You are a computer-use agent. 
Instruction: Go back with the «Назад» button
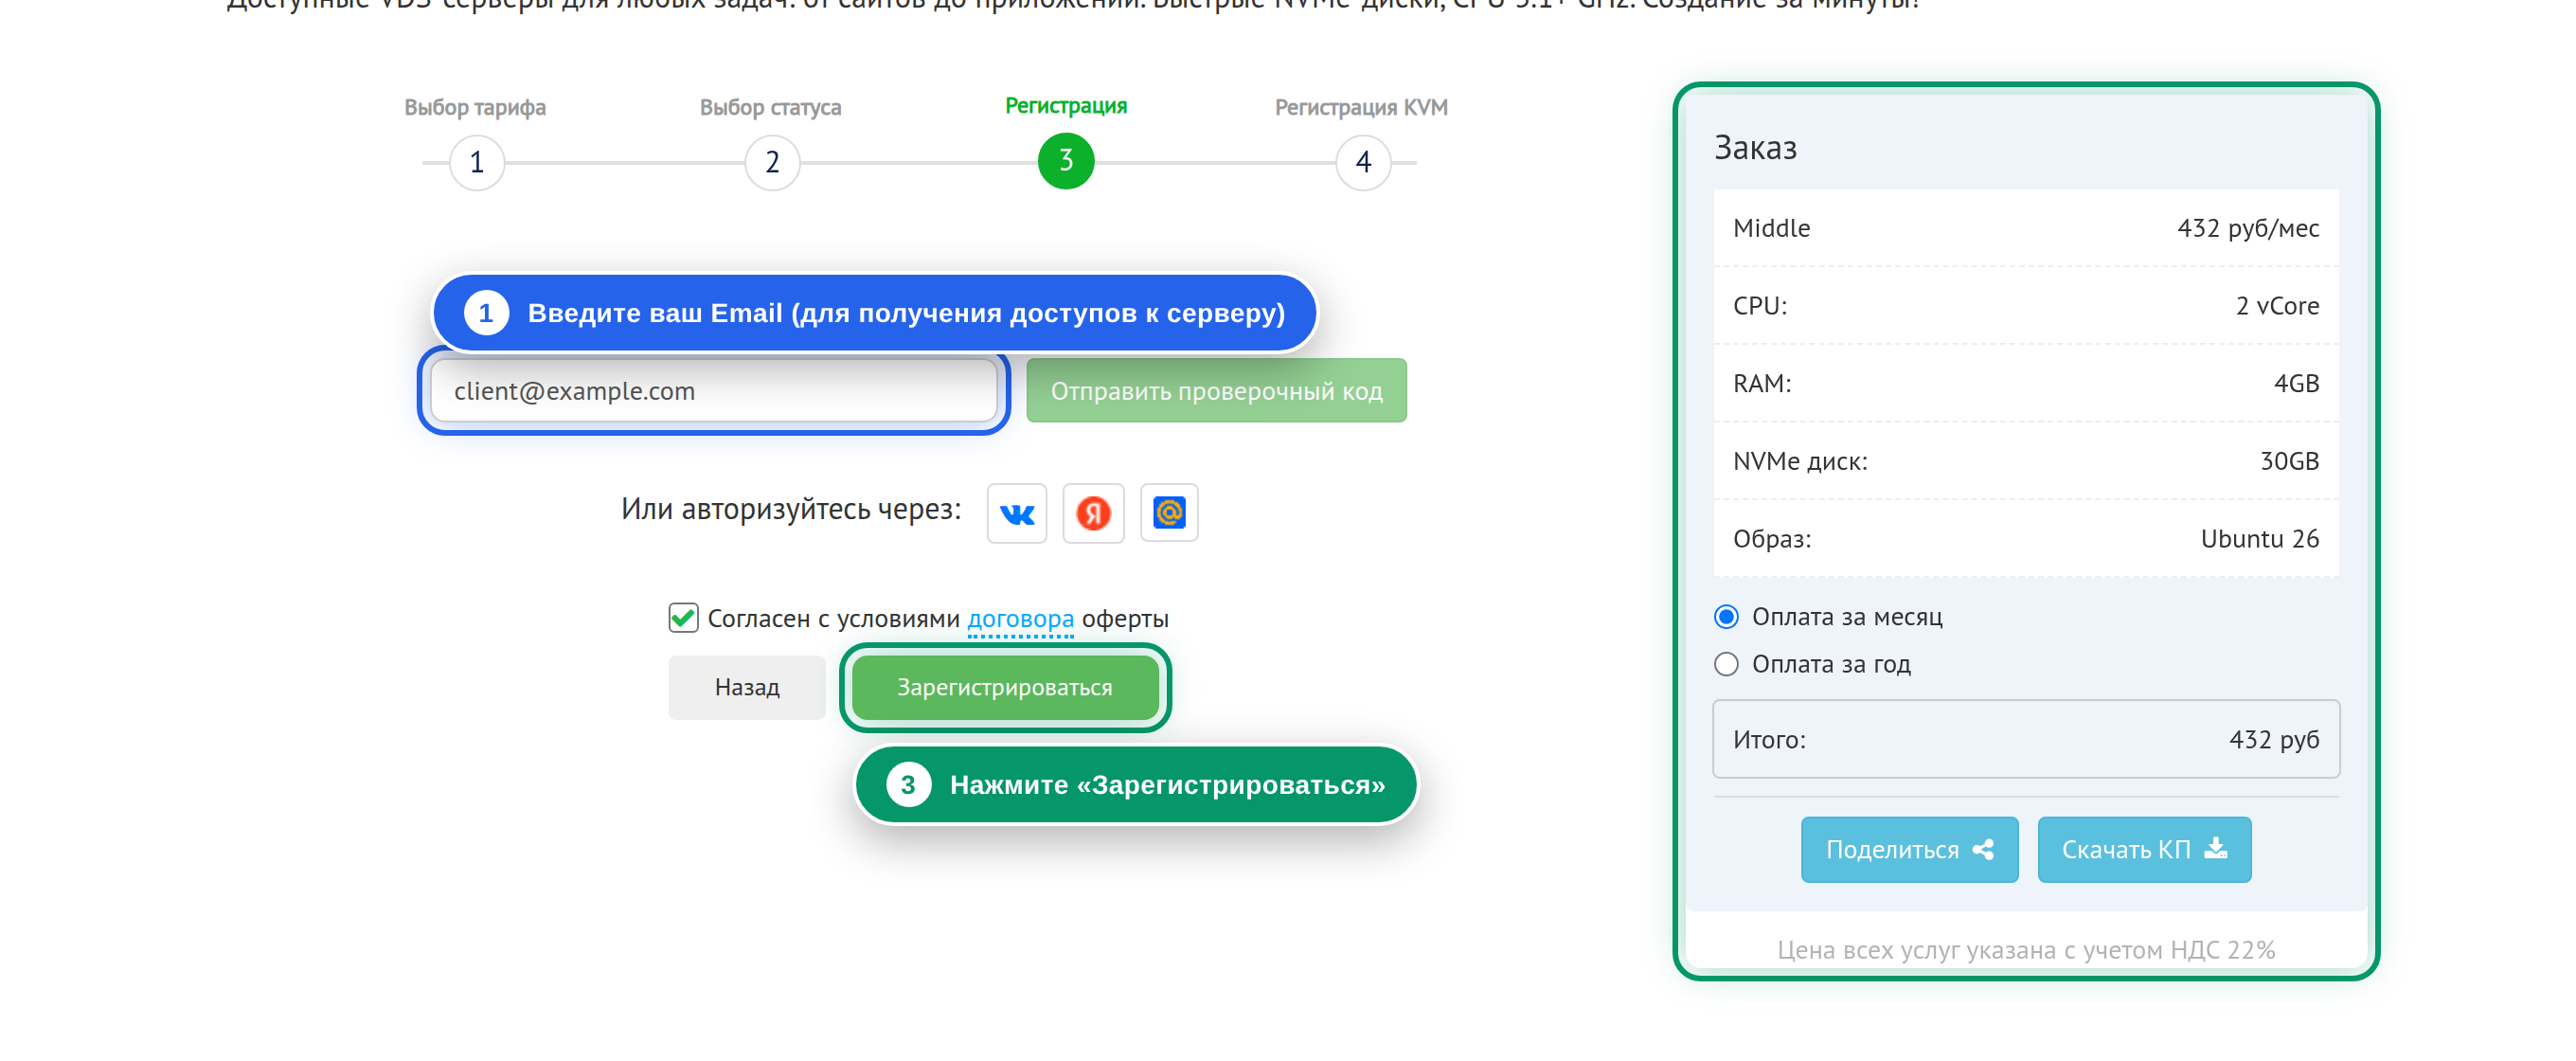click(x=747, y=687)
